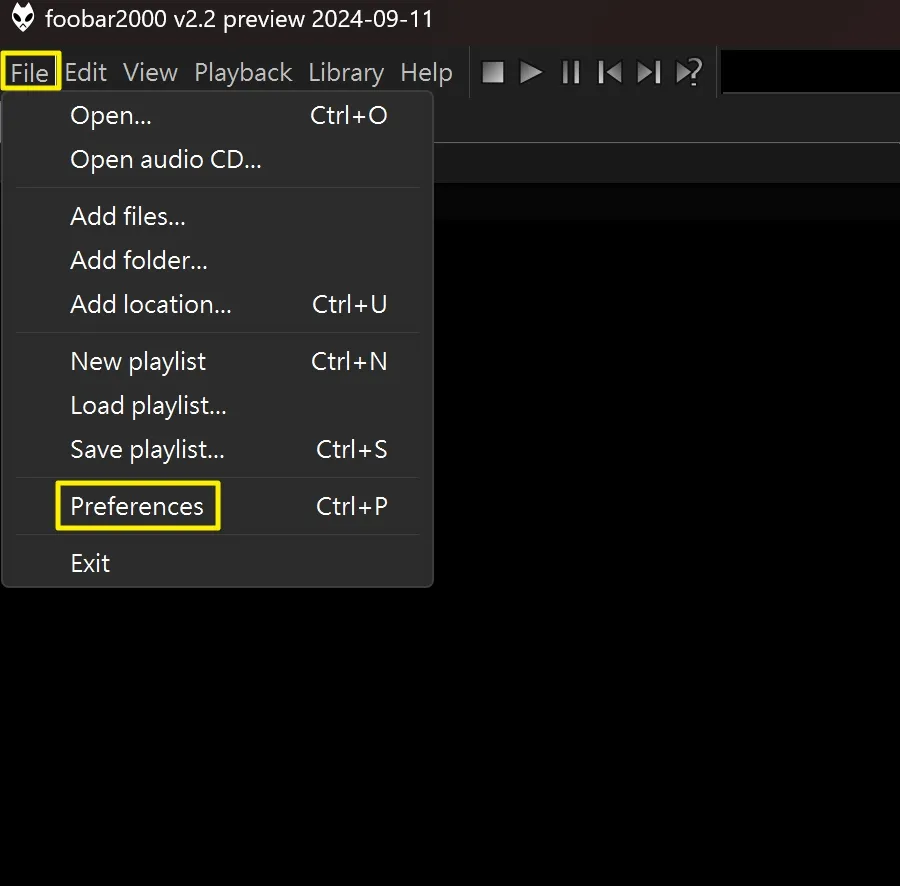Open the File menu
The image size is (900, 886).
pos(30,72)
